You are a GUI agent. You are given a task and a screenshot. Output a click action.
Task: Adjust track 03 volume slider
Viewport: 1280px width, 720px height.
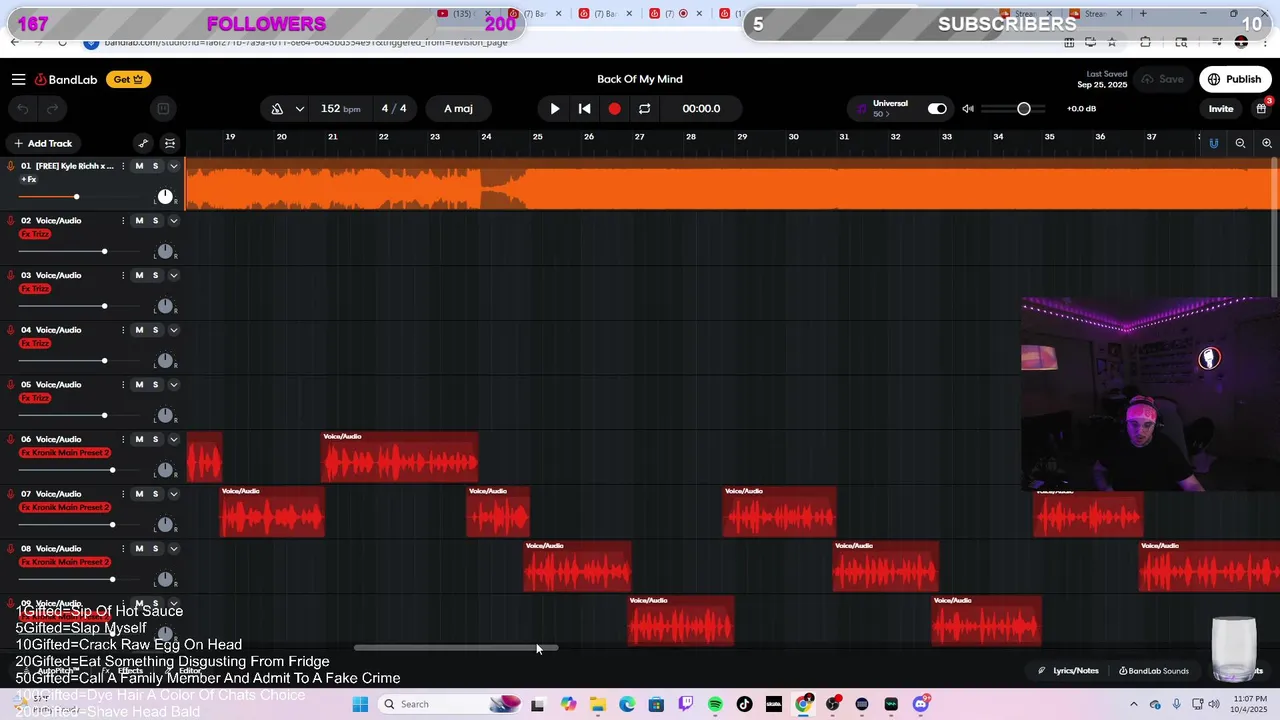104,306
